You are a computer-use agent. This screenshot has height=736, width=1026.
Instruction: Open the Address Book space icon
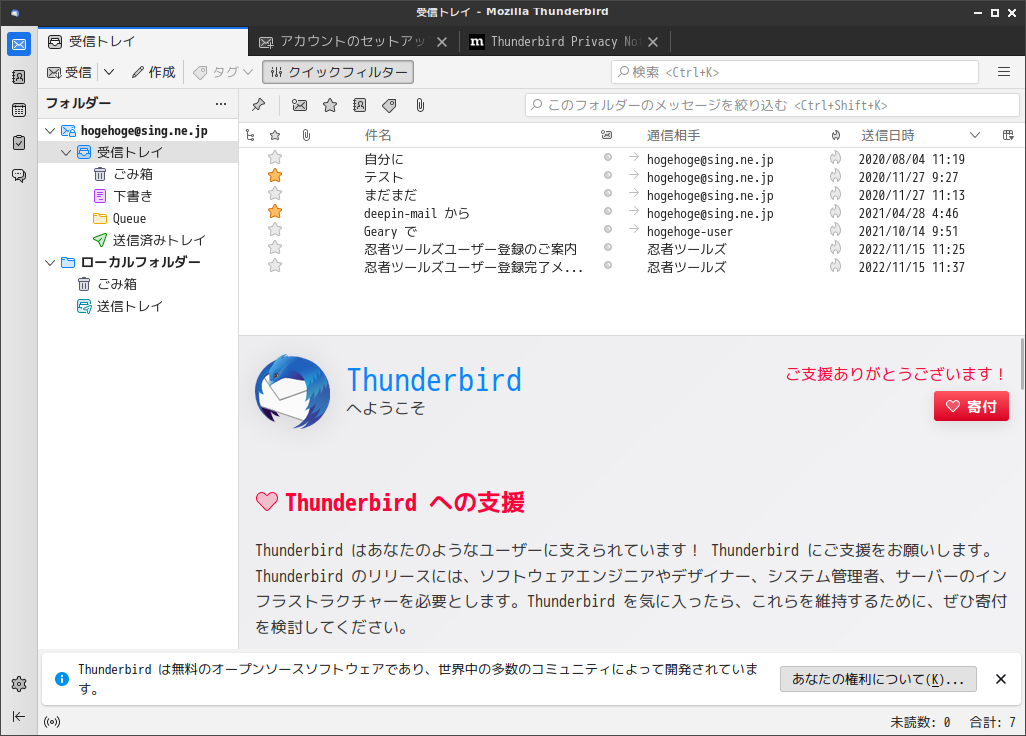click(19, 77)
